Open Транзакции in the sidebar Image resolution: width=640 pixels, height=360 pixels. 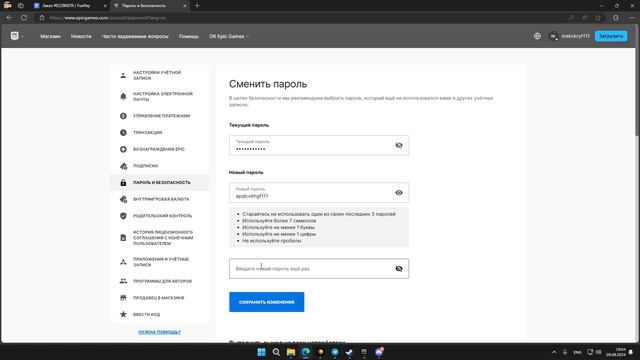[147, 133]
